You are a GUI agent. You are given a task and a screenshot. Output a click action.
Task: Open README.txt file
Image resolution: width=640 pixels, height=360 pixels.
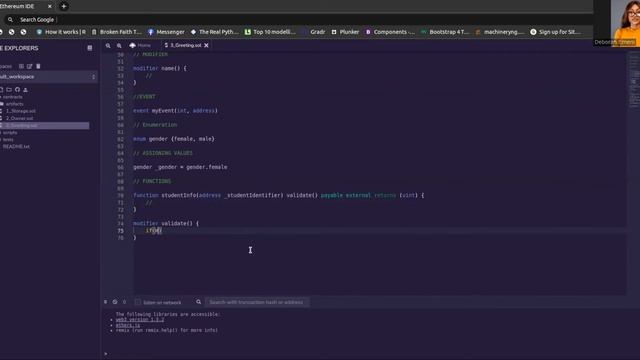click(x=16, y=147)
